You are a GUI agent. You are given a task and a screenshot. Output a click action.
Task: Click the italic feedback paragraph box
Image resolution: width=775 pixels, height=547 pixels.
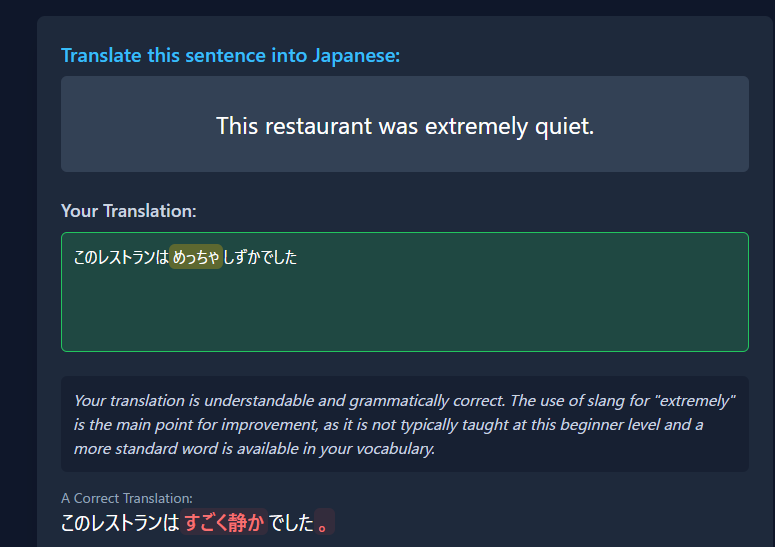click(x=405, y=424)
